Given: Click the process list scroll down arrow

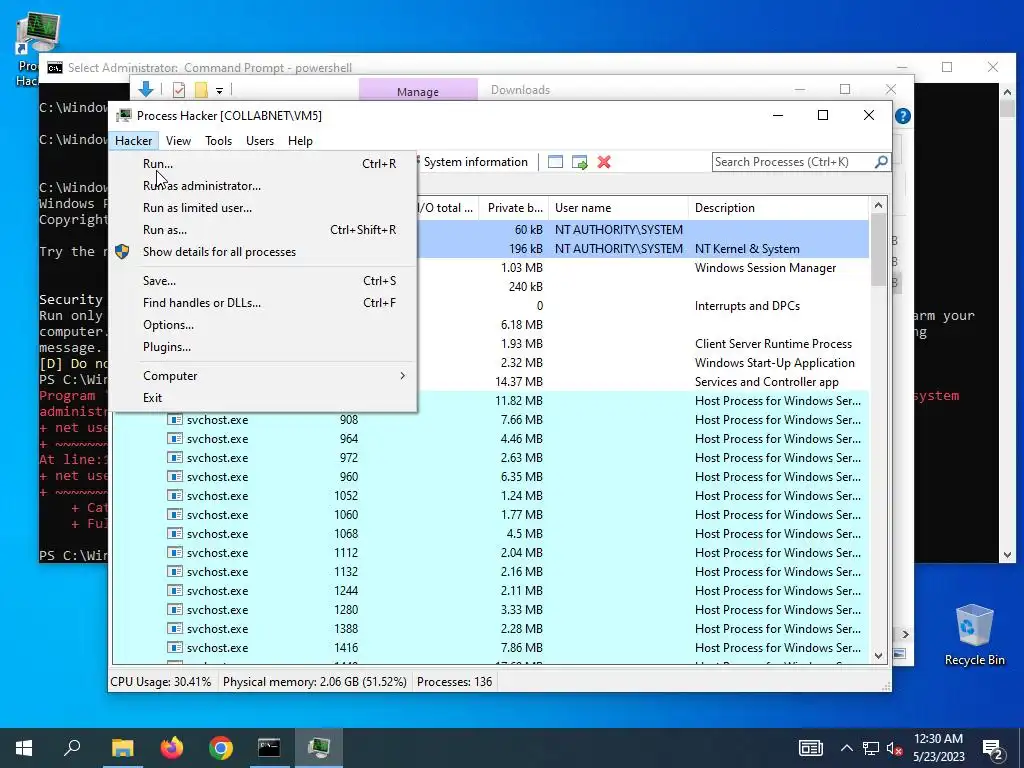Looking at the screenshot, I should click(878, 655).
